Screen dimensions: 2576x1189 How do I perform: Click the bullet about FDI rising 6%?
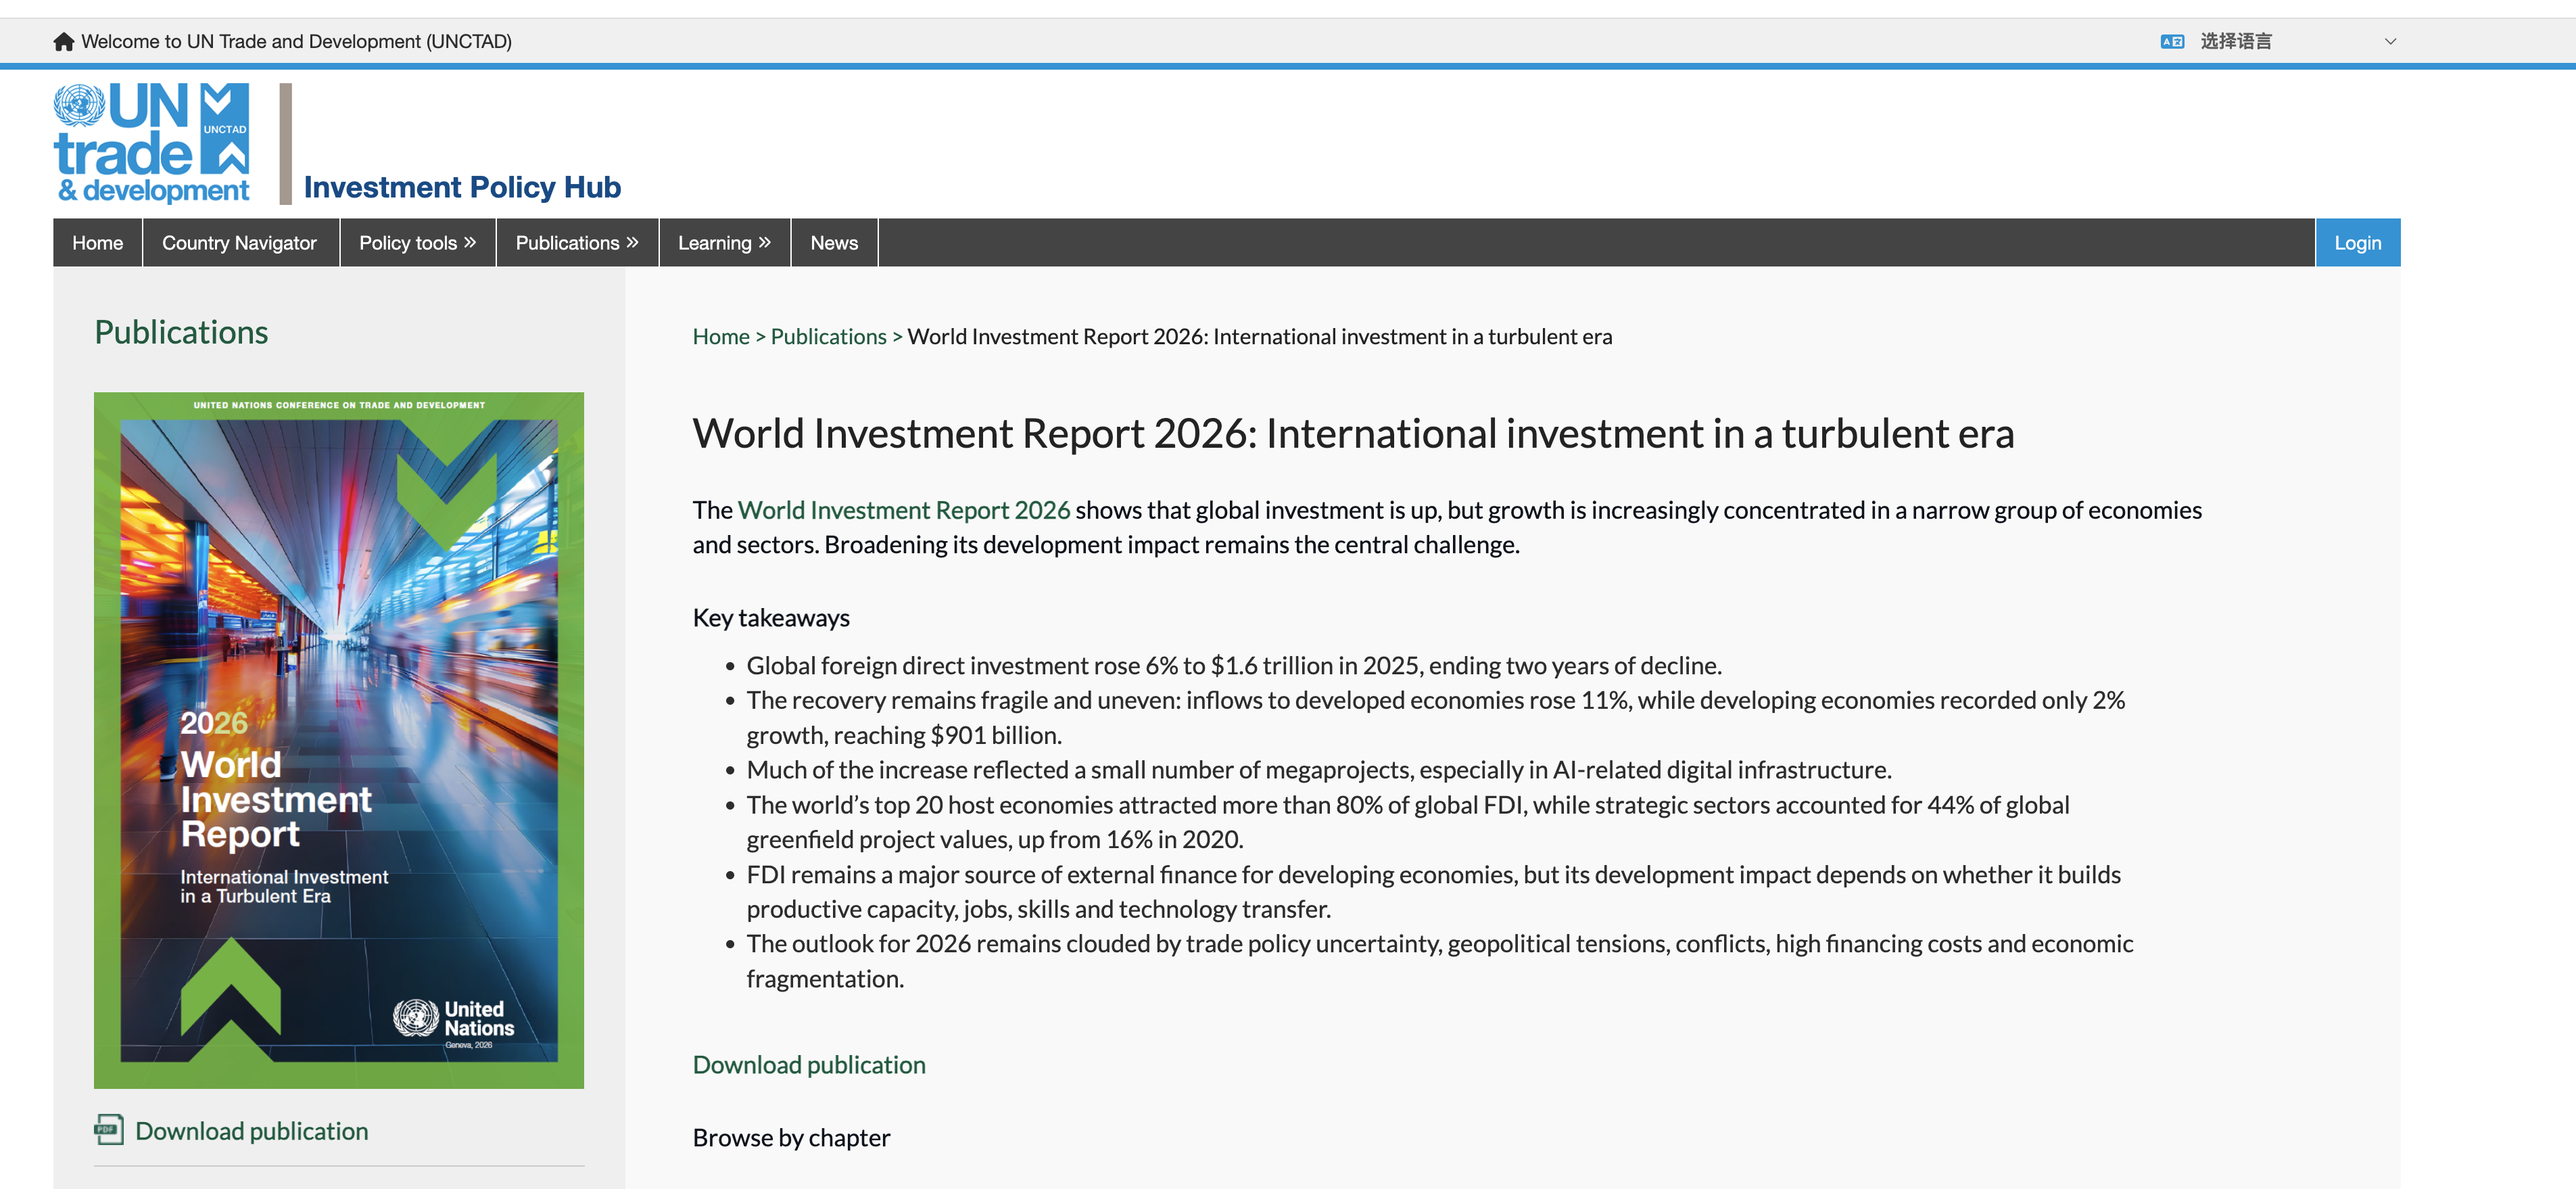click(1234, 666)
